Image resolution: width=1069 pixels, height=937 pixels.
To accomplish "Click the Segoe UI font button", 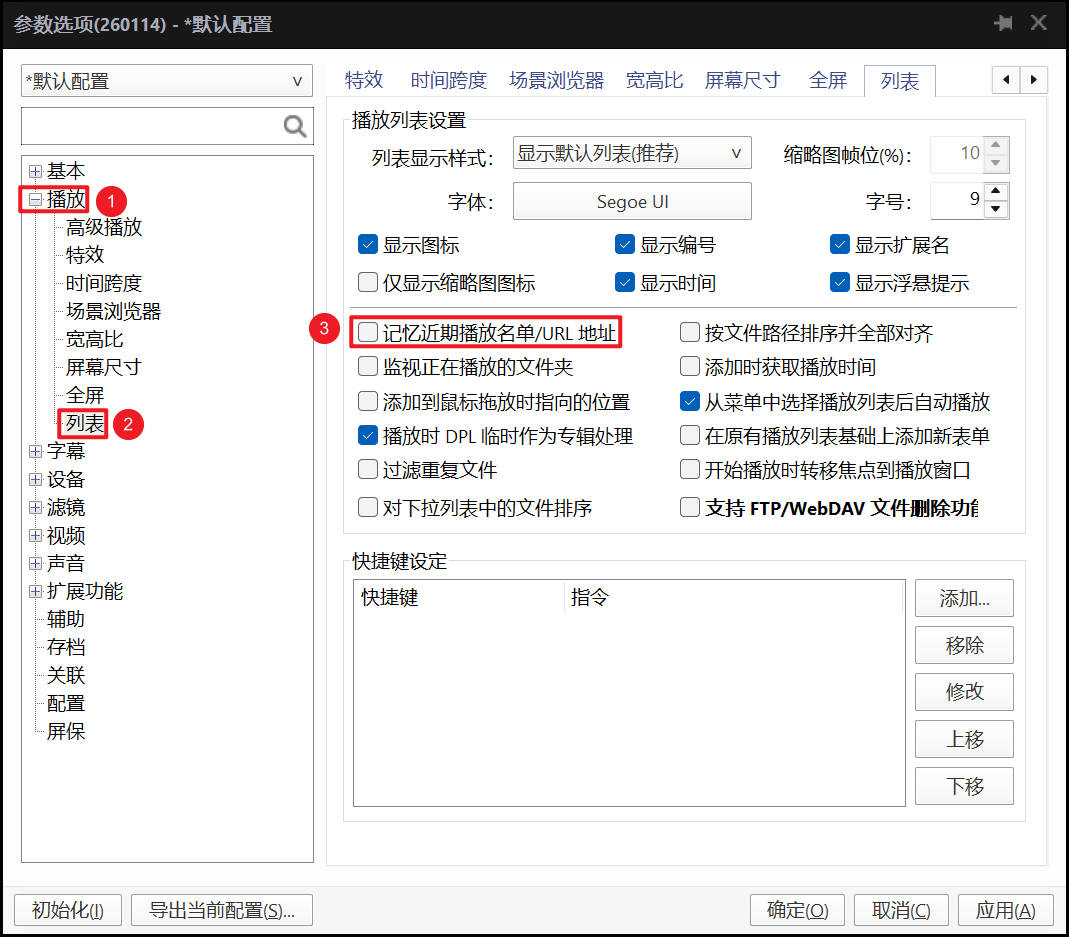I will click(x=632, y=201).
